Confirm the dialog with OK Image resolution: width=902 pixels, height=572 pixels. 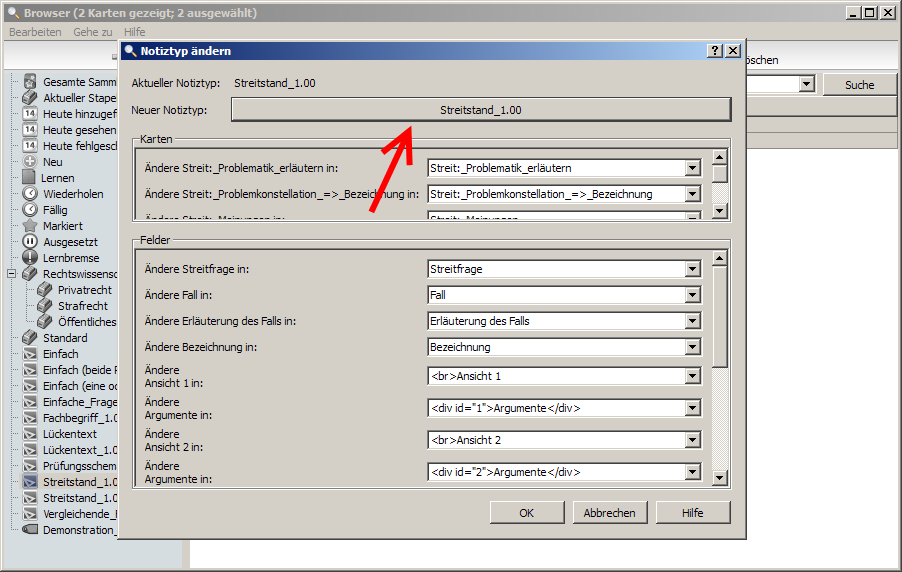526,513
